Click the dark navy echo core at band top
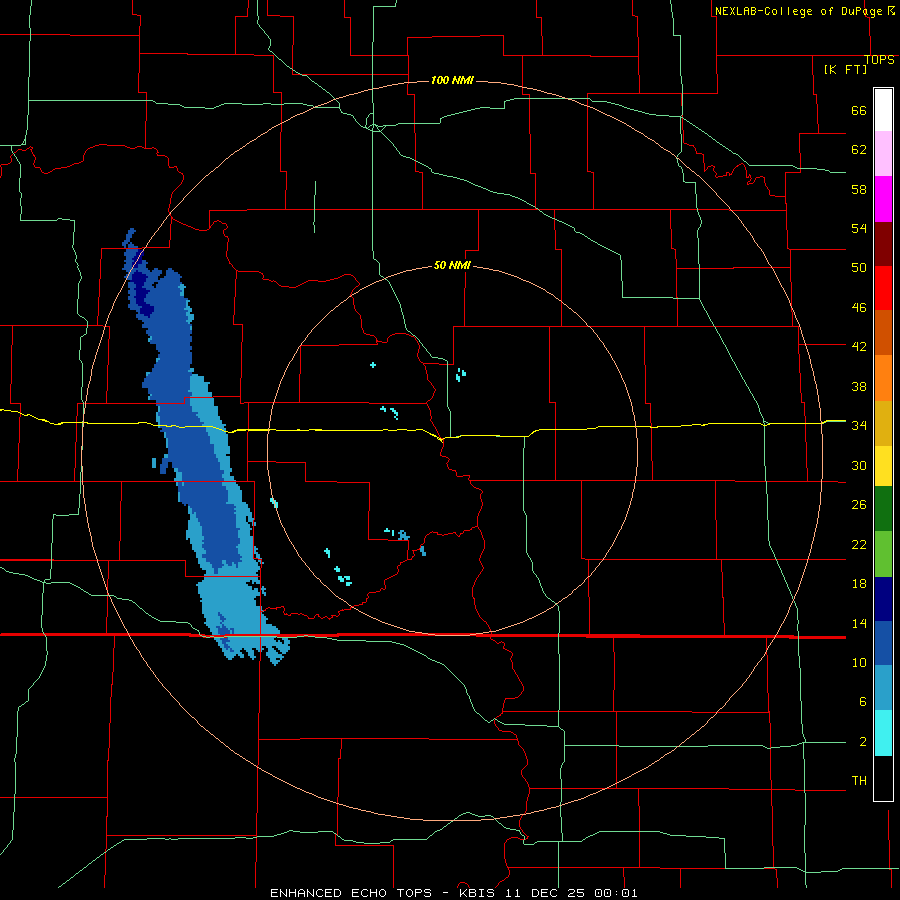Image resolution: width=900 pixels, height=900 pixels. (x=141, y=294)
